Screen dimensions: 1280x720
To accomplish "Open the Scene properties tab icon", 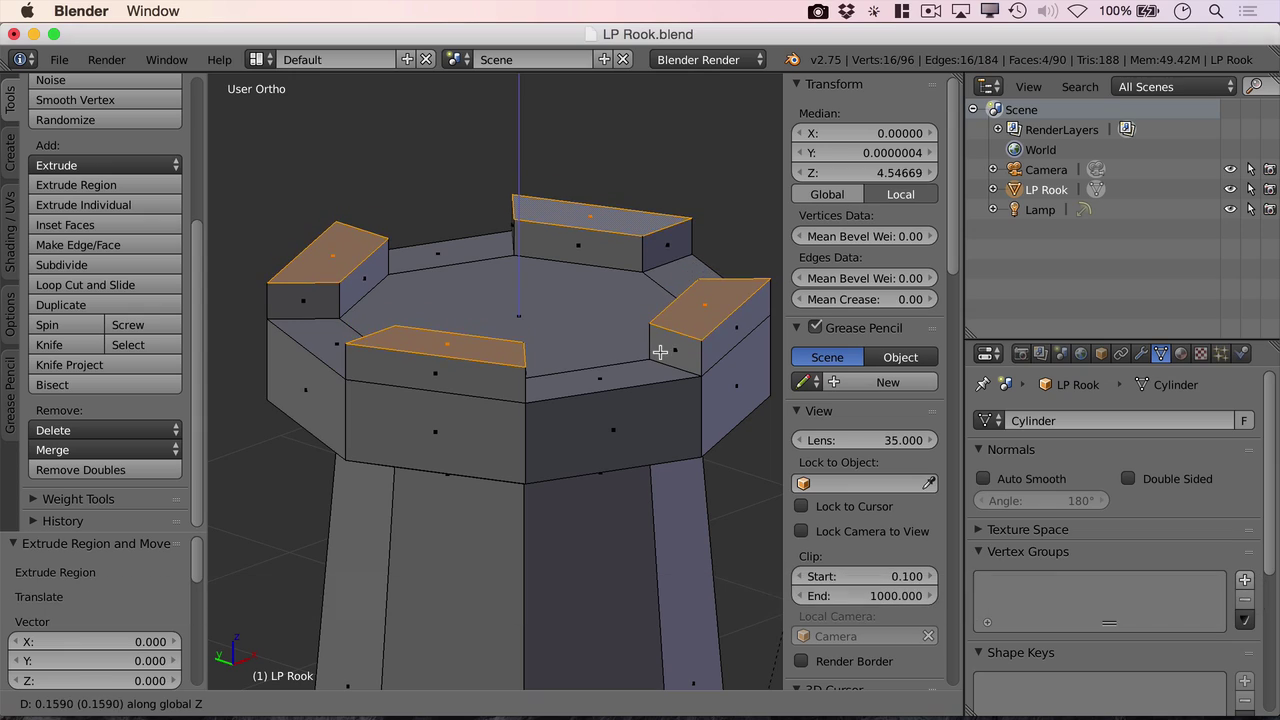I will click(1061, 354).
